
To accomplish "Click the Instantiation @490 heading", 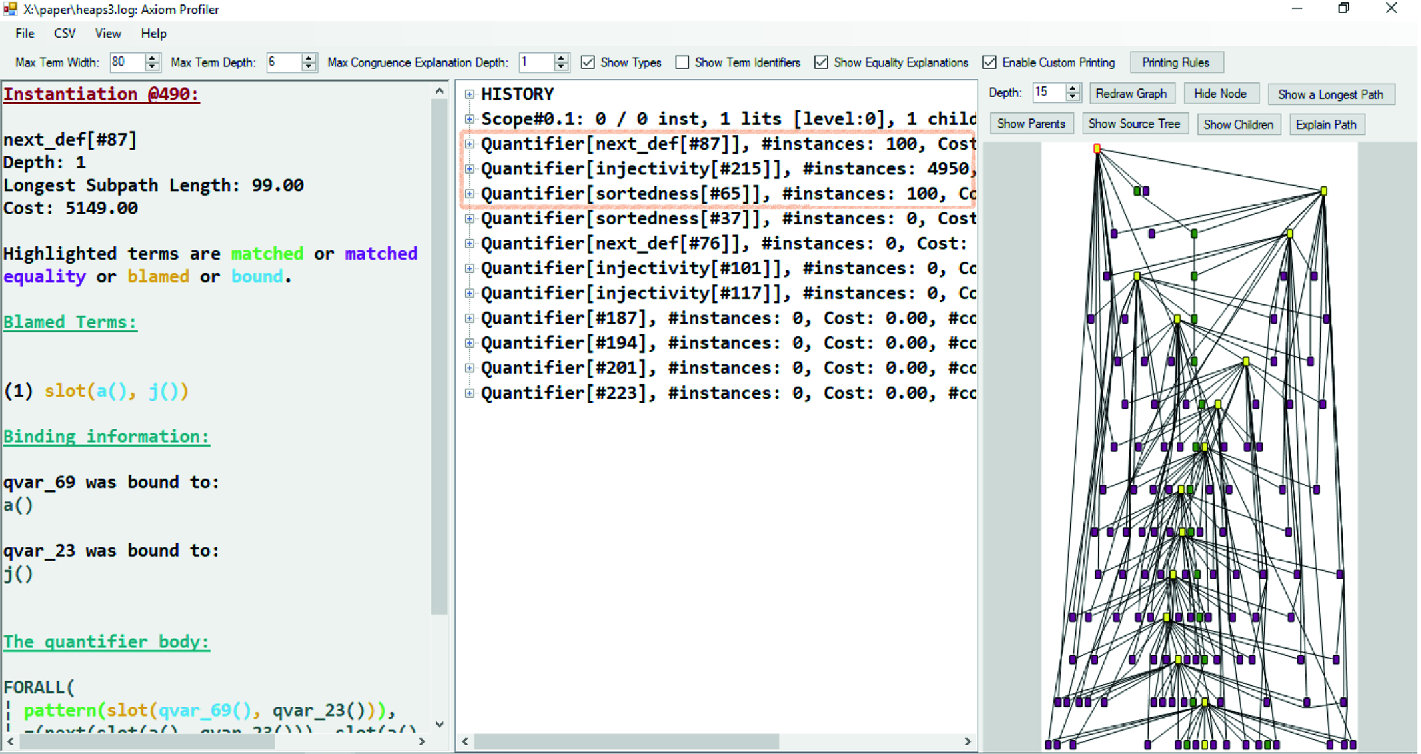I will [x=101, y=94].
